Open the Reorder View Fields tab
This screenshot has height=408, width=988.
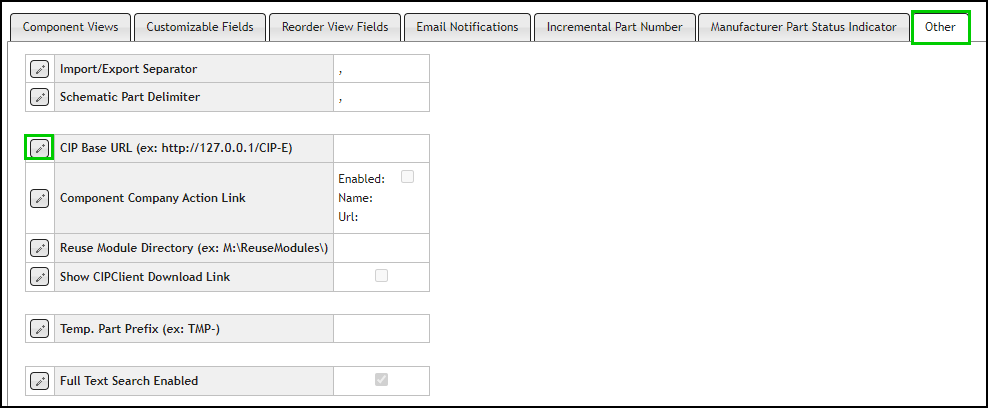(x=335, y=27)
